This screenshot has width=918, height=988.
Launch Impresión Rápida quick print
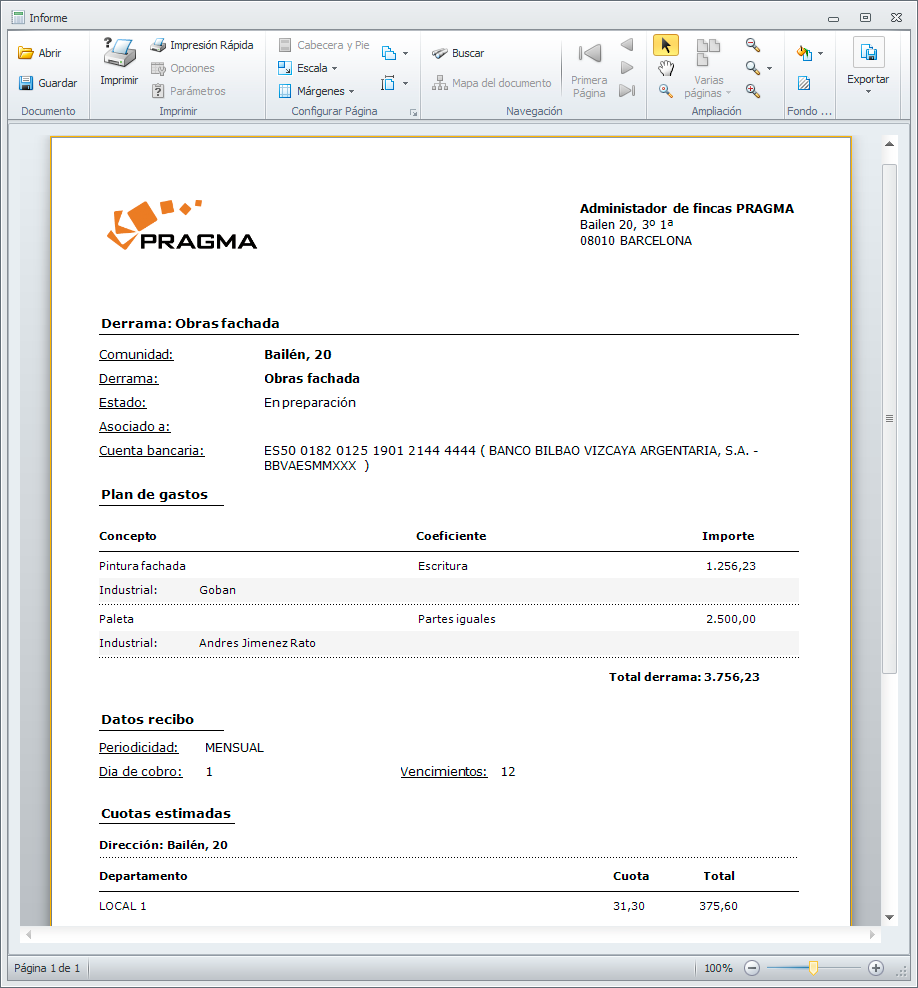(202, 45)
